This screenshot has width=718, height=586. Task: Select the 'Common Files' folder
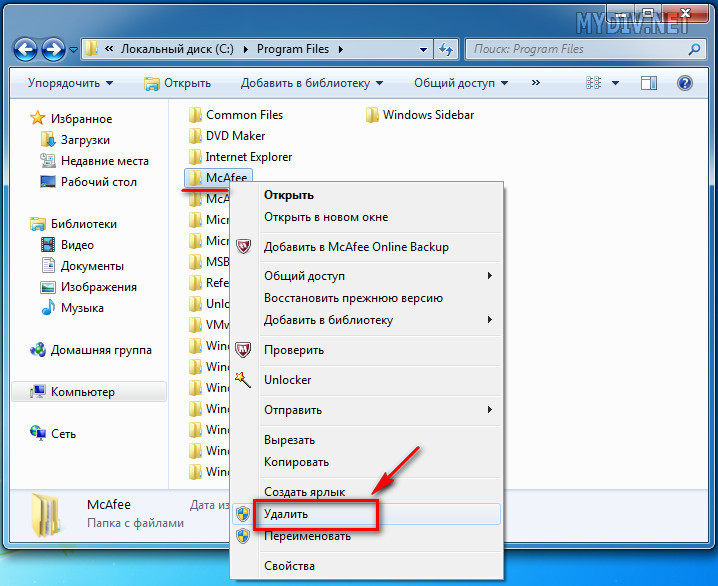[x=235, y=115]
